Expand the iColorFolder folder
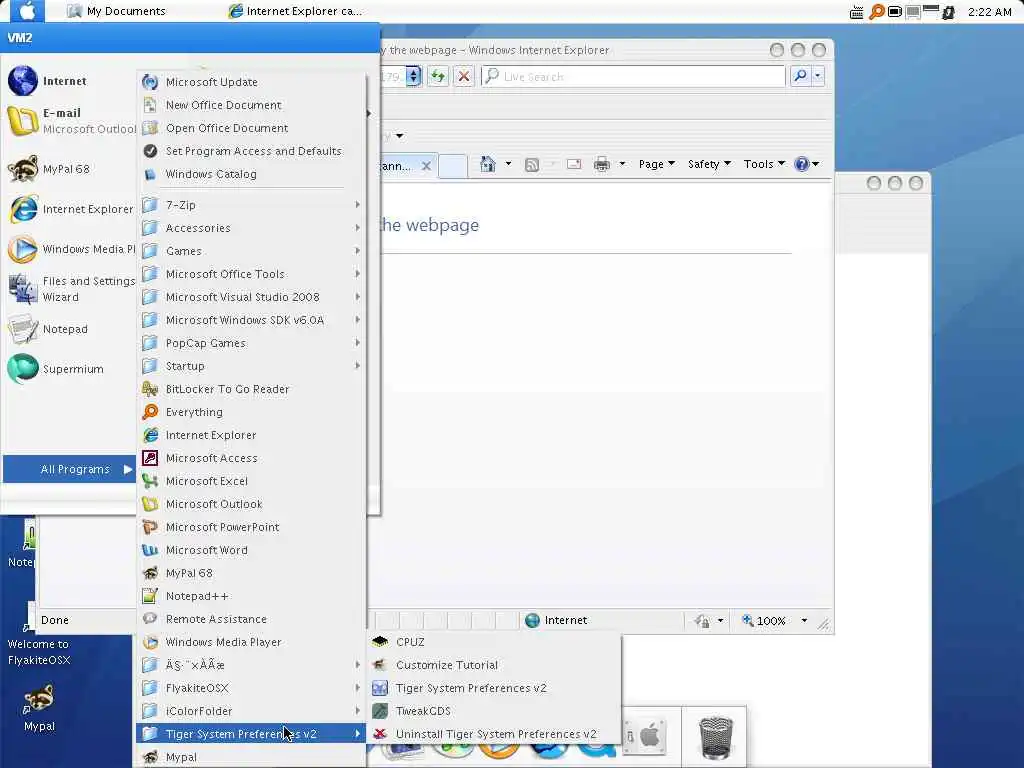This screenshot has width=1024, height=768. [x=251, y=711]
